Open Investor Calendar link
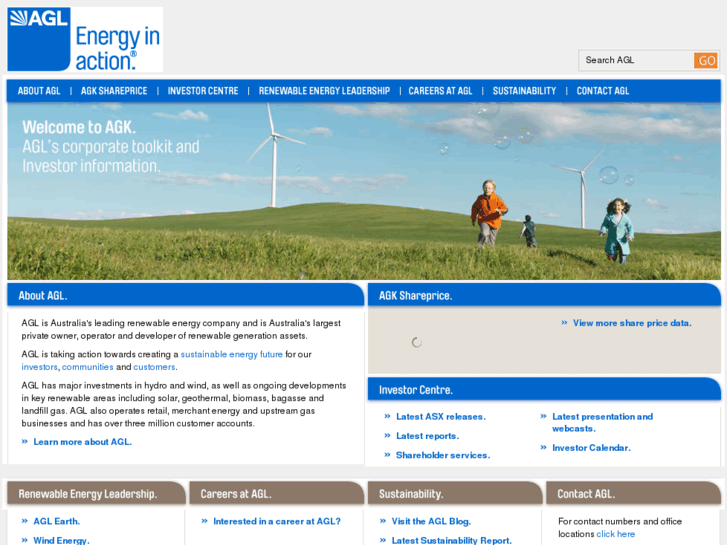The width and height of the screenshot is (727, 545). pyautogui.click(x=591, y=448)
